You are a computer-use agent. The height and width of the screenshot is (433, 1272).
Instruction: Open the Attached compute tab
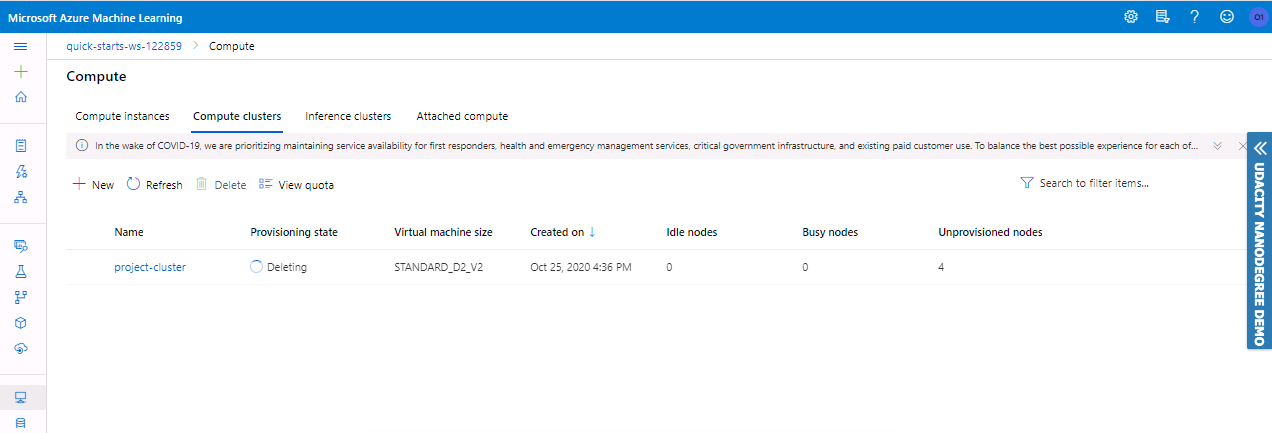click(462, 116)
